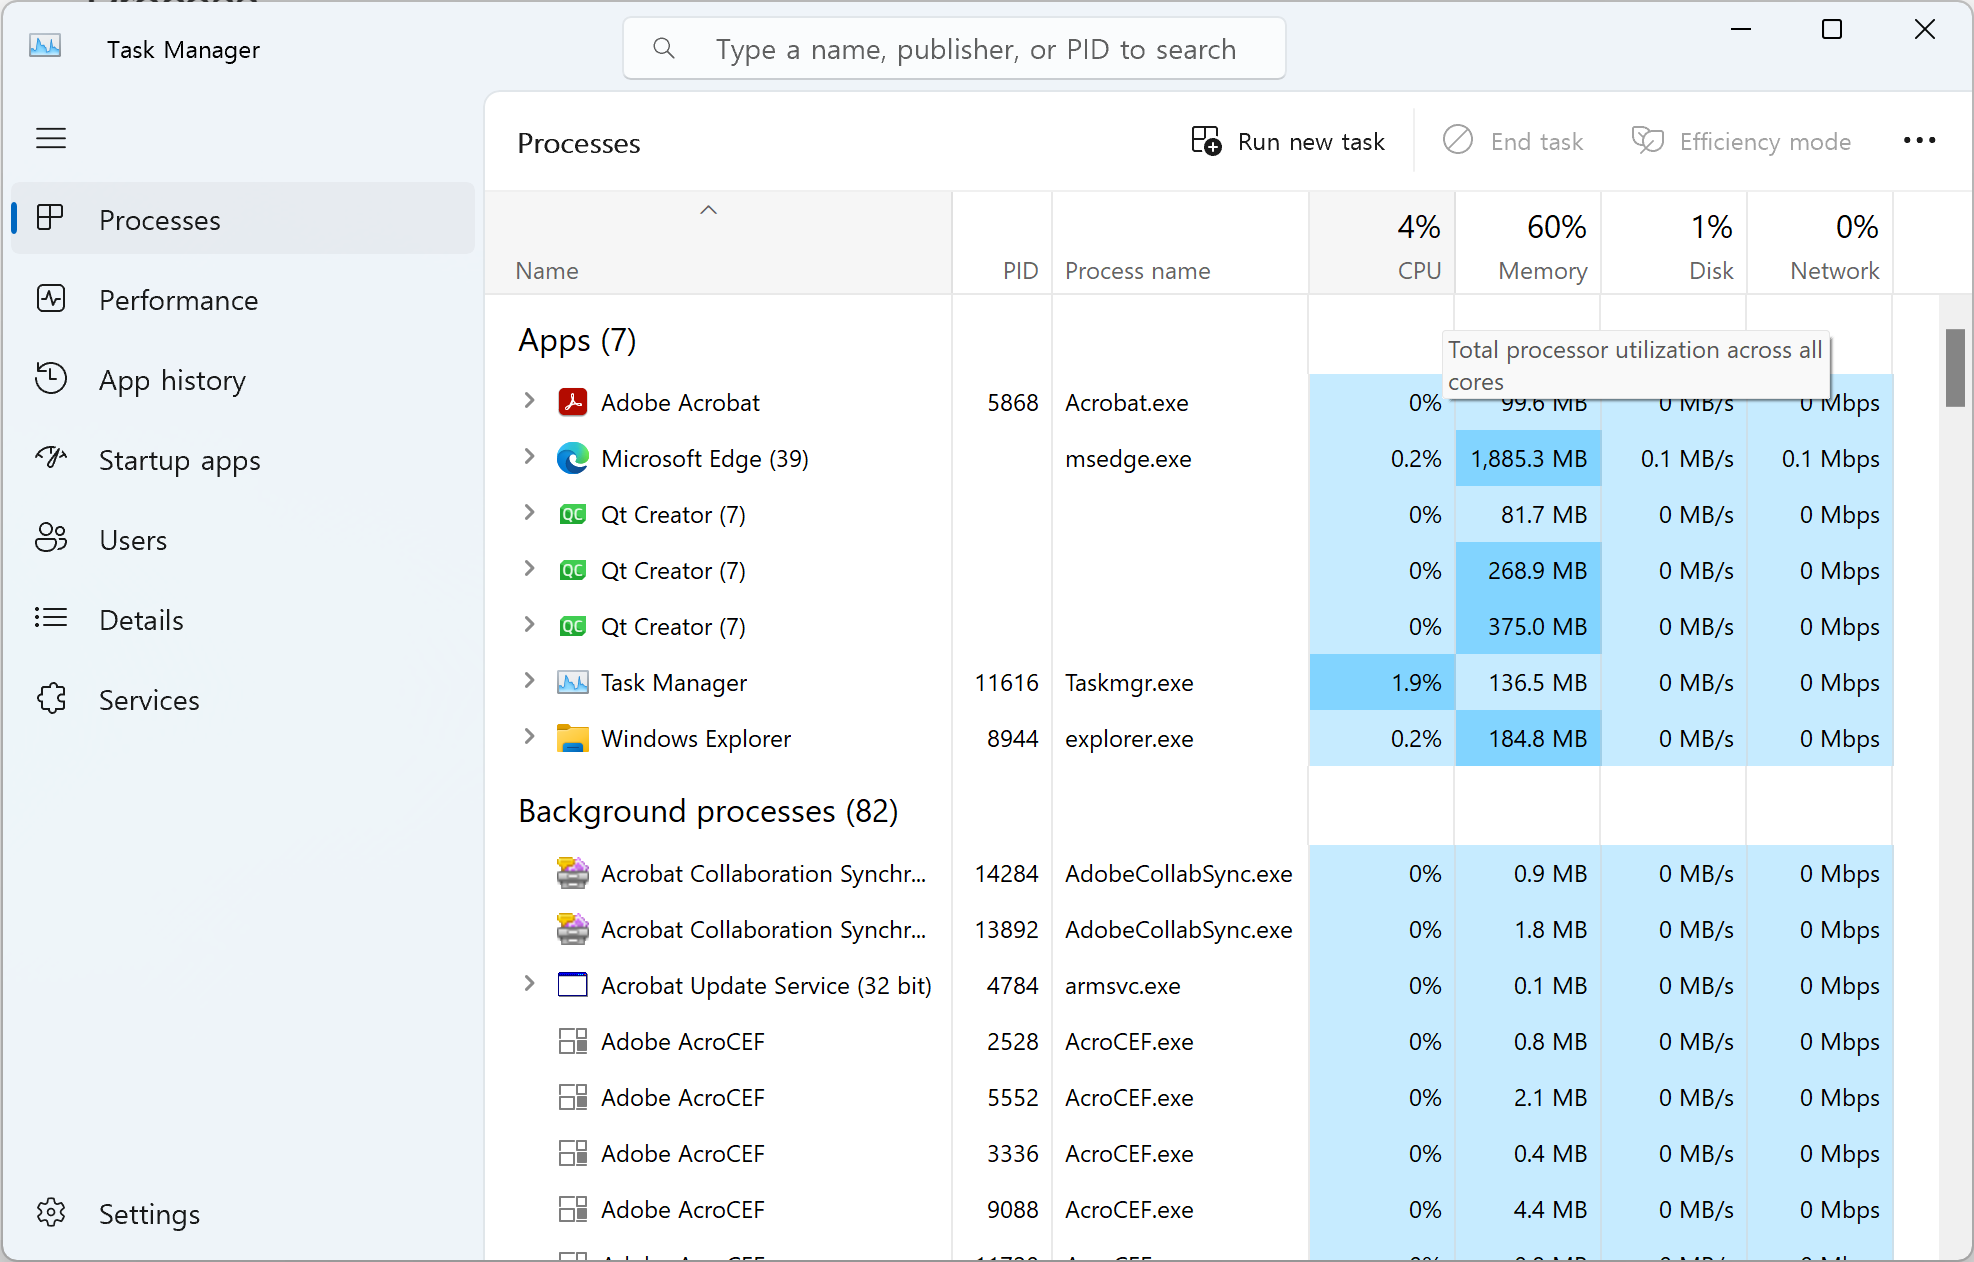Click the Adobe Acrobat app icon
The height and width of the screenshot is (1262, 1974).
[572, 402]
